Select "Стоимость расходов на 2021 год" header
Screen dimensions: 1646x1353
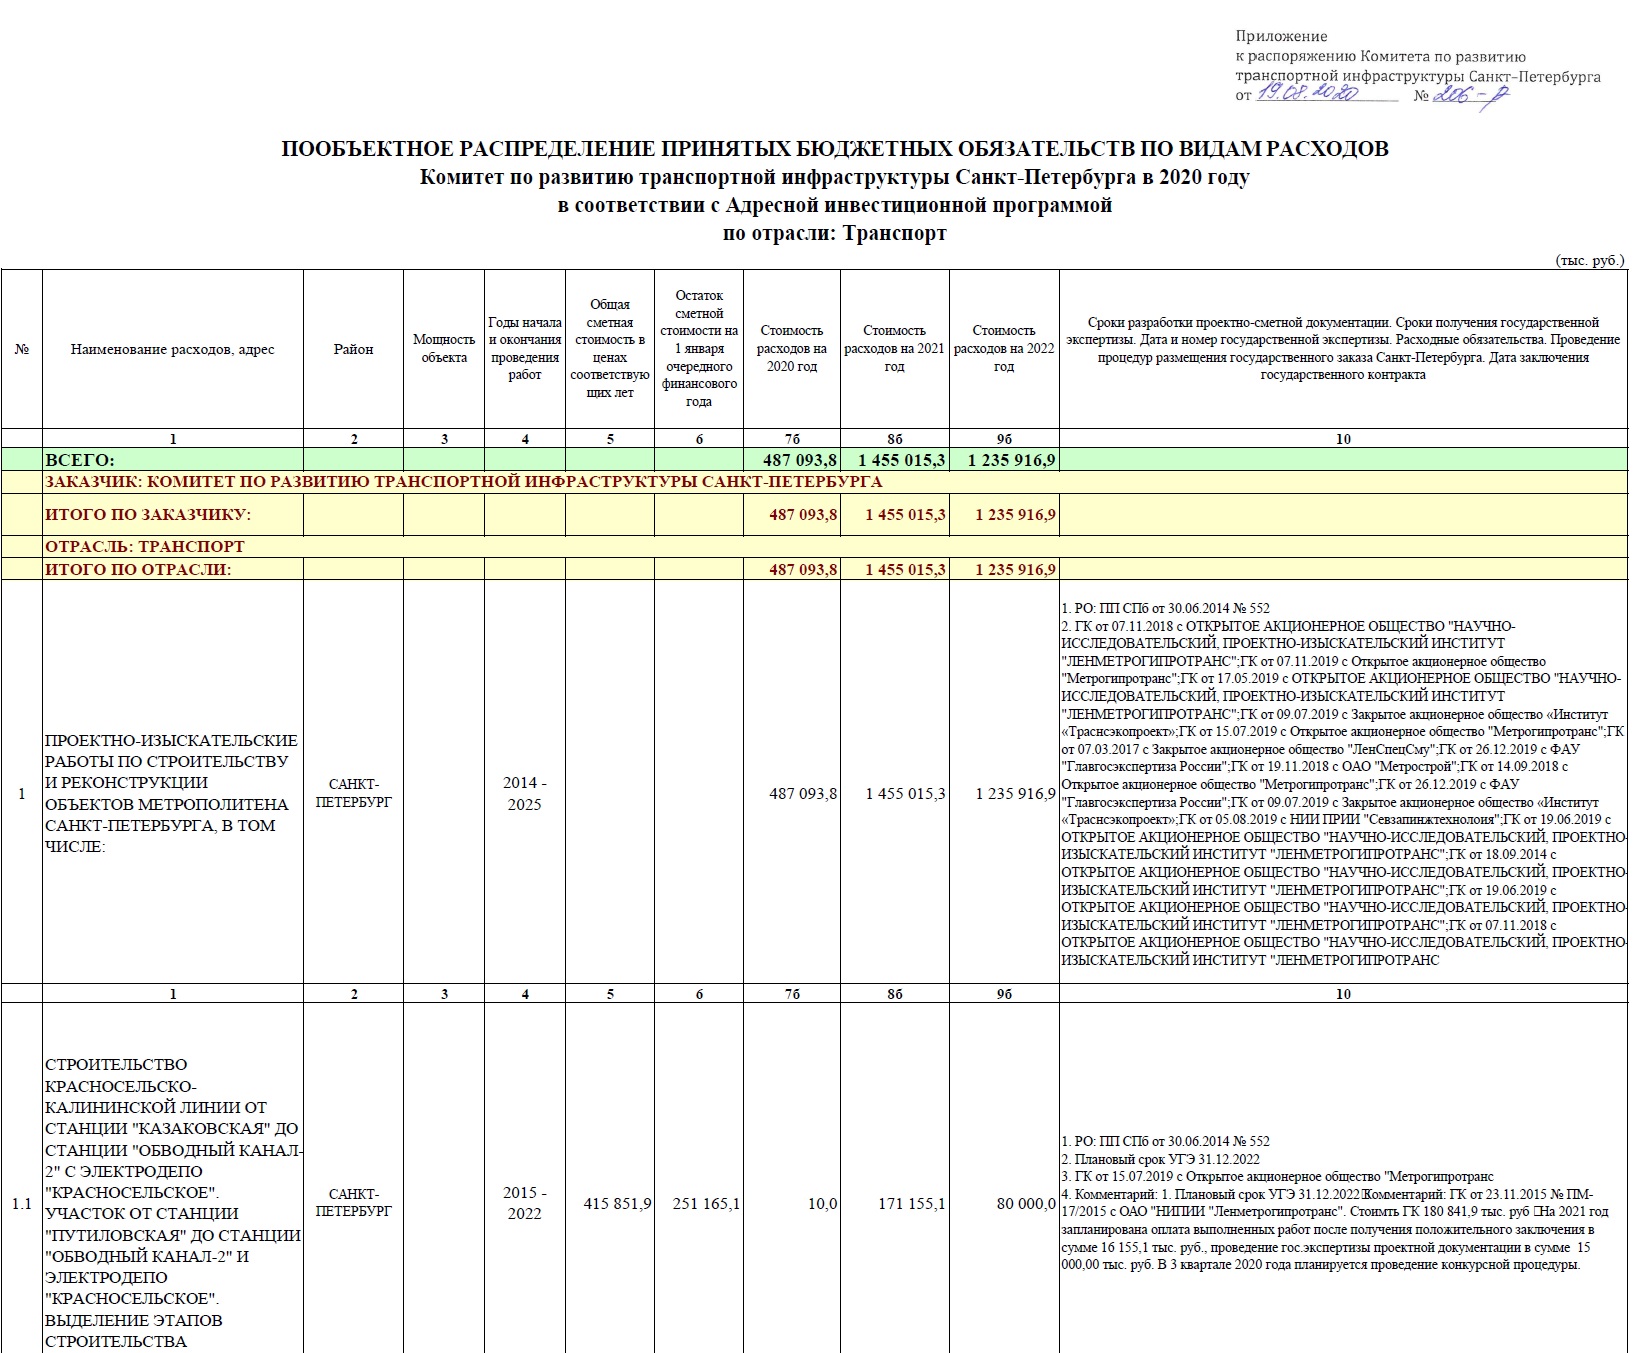click(x=894, y=349)
